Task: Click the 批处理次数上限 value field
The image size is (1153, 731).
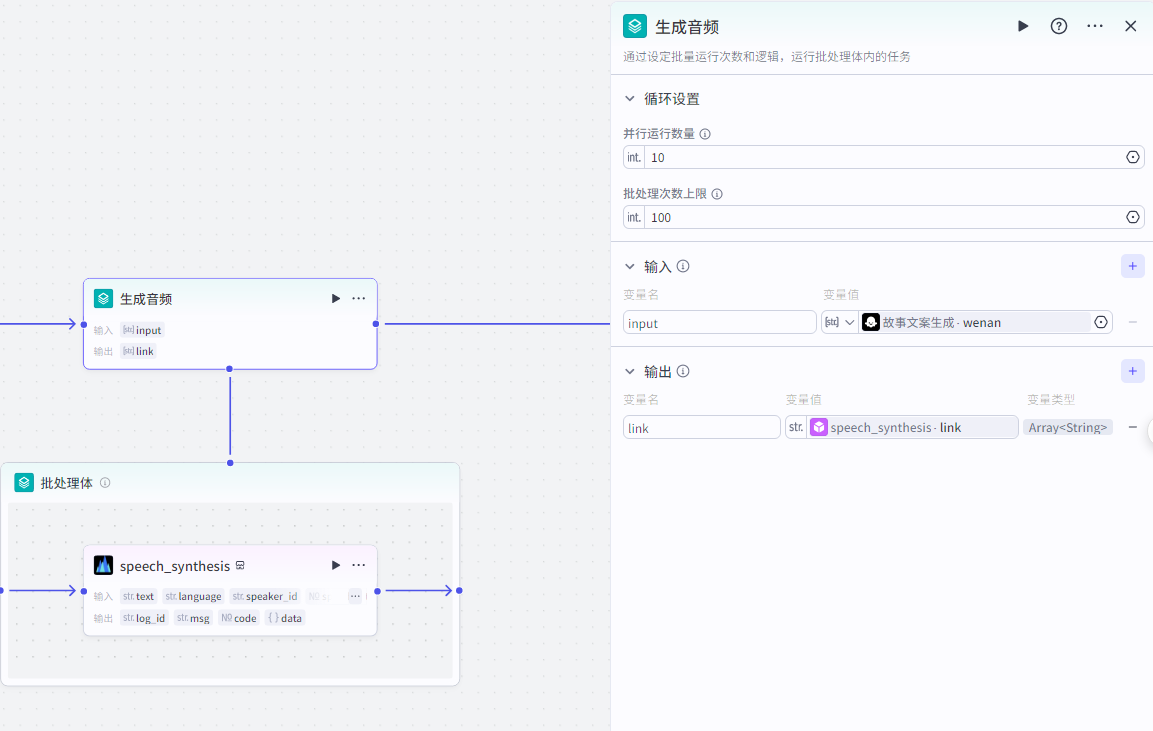Action: click(x=880, y=218)
